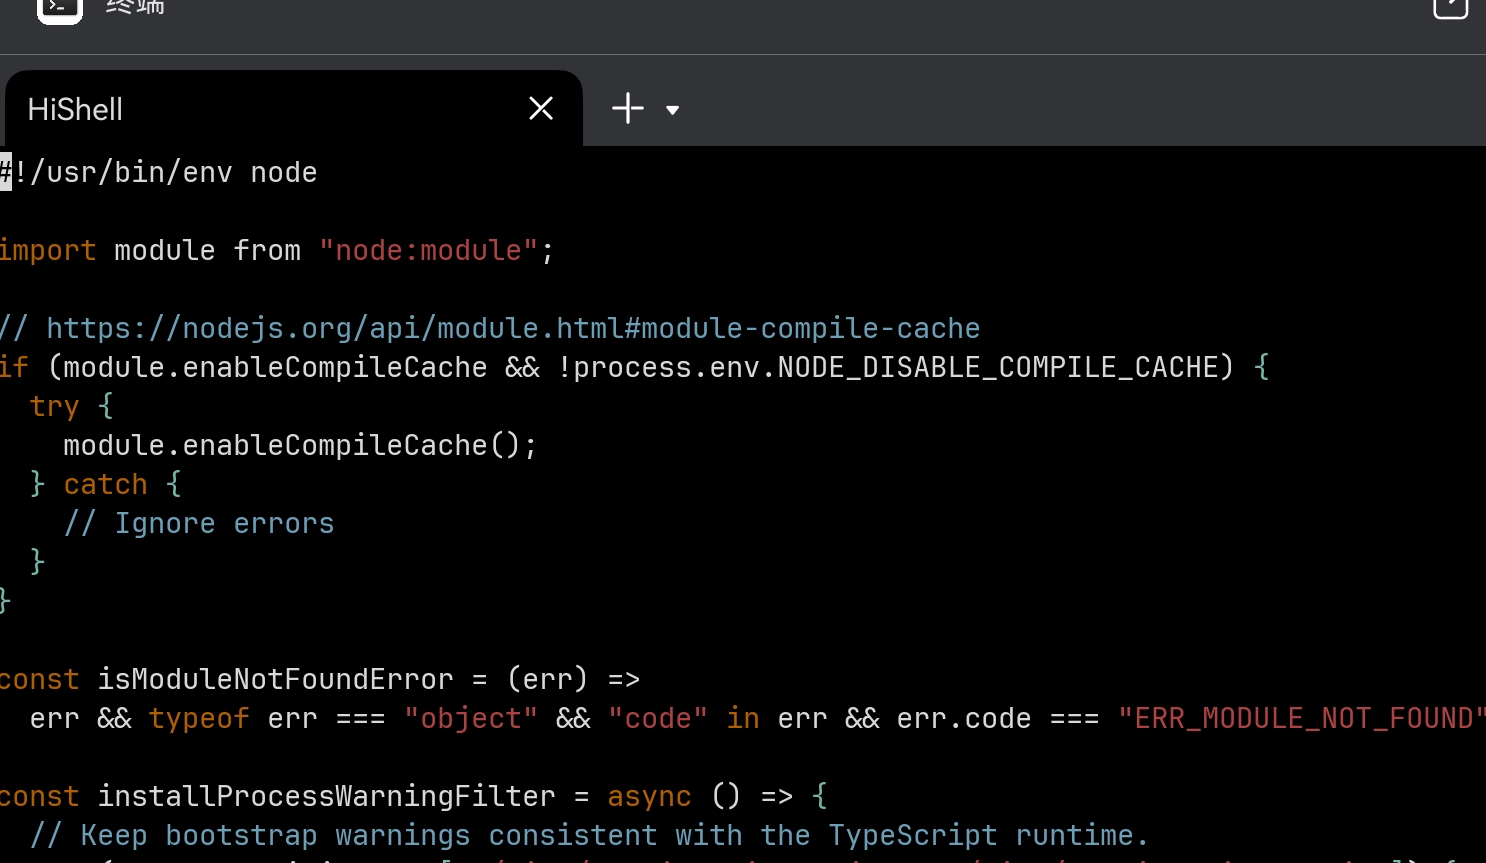Click the shebang line '#!/usr/bin/env node'

tap(158, 172)
